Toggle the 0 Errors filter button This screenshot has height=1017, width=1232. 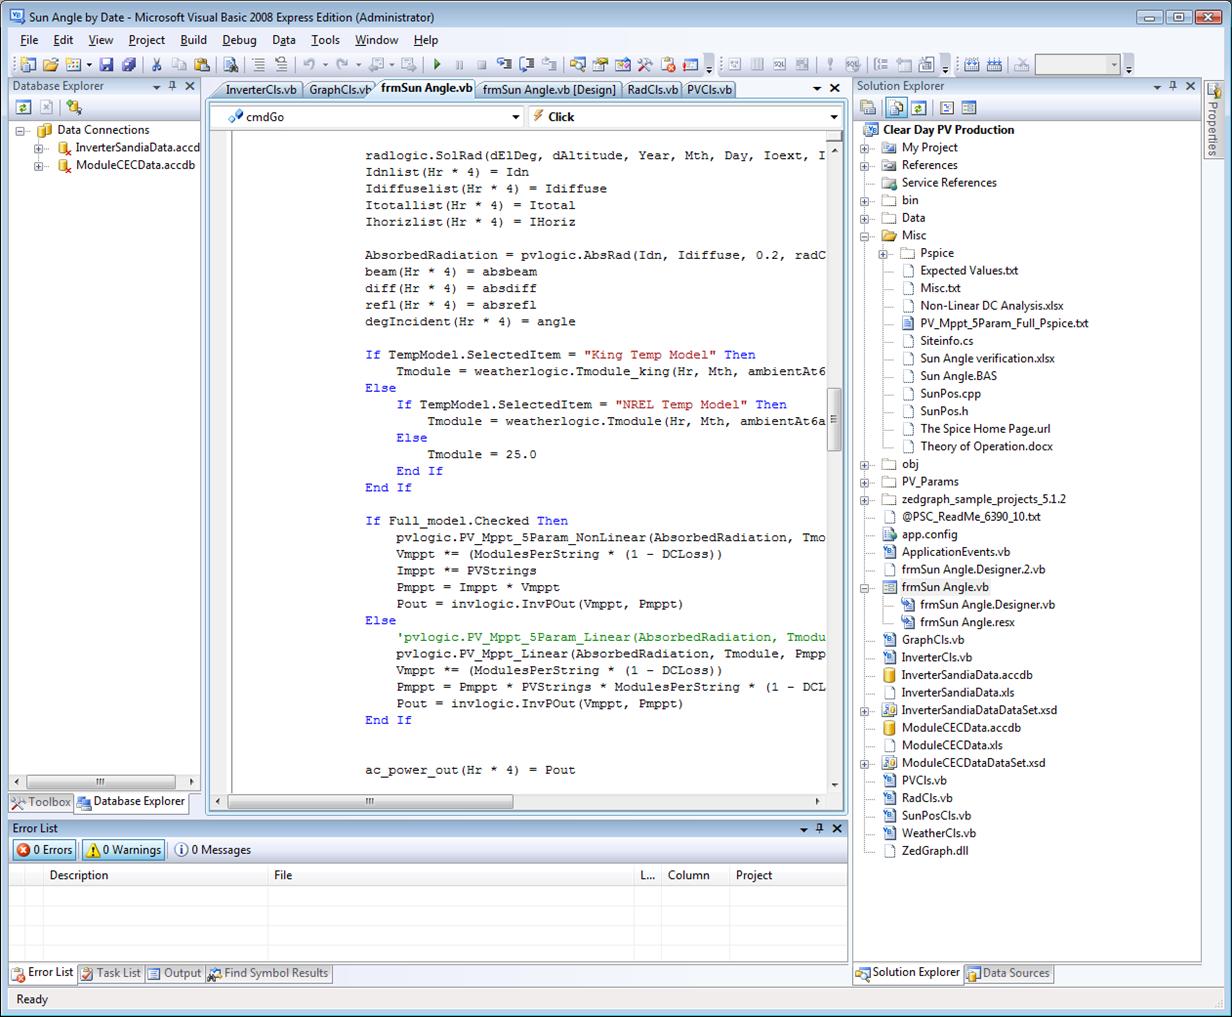[x=44, y=850]
